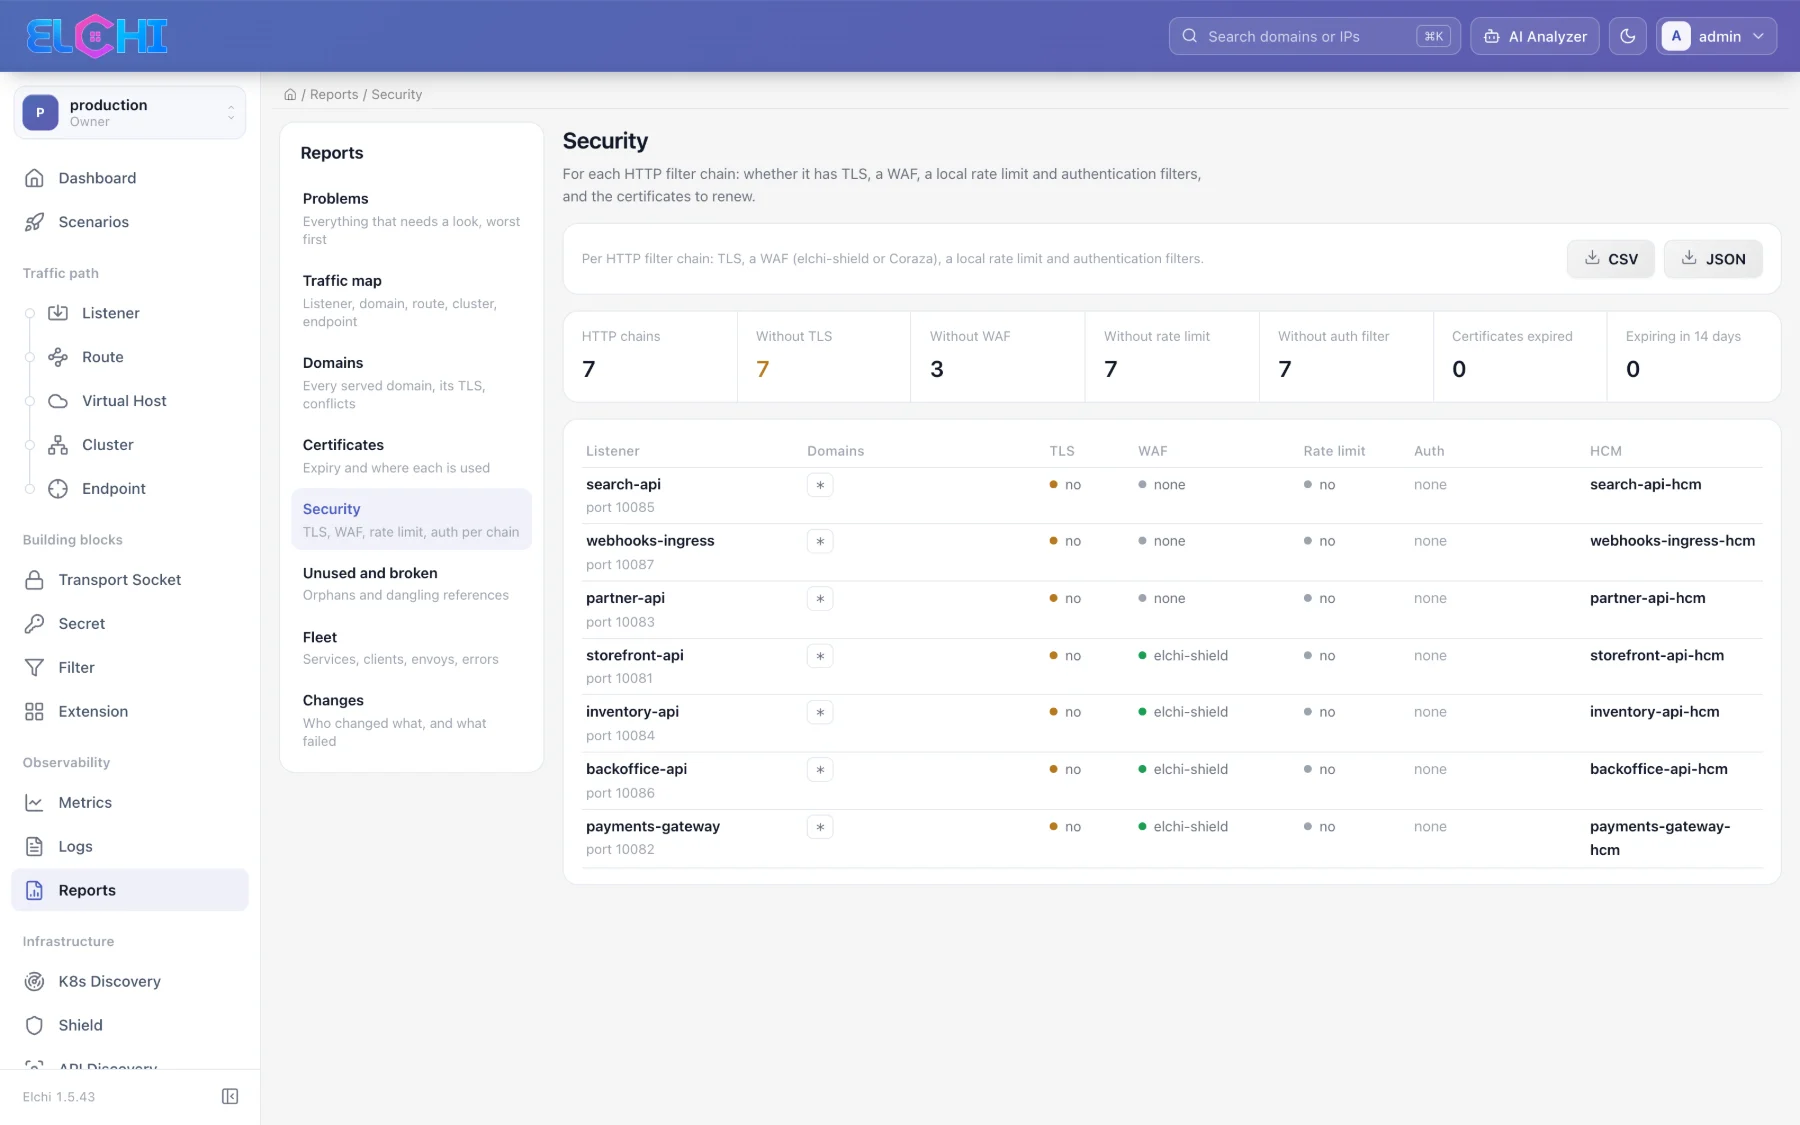The image size is (1800, 1125).
Task: Open Virtual Host cloud icon
Action: click(x=58, y=401)
